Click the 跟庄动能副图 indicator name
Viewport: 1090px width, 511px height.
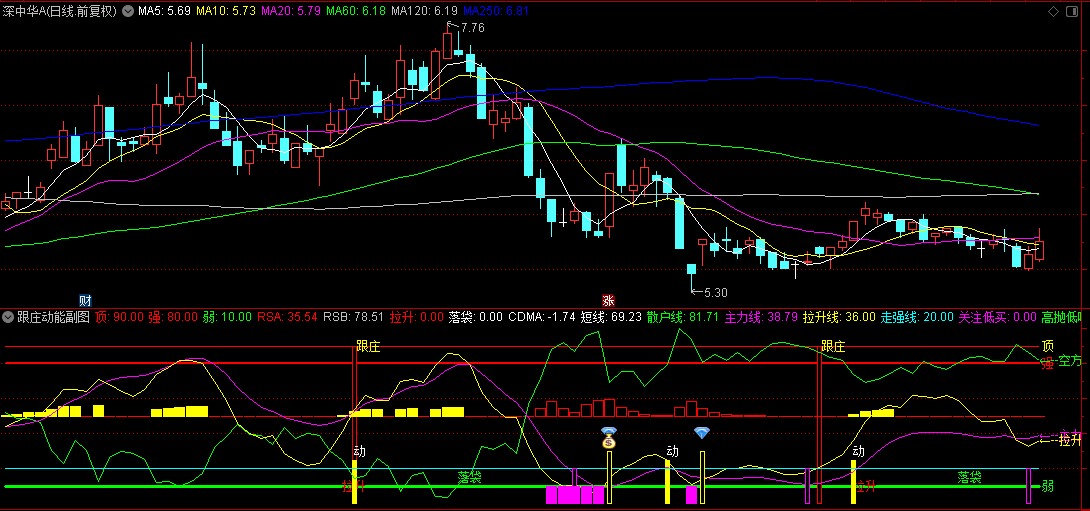(54, 317)
